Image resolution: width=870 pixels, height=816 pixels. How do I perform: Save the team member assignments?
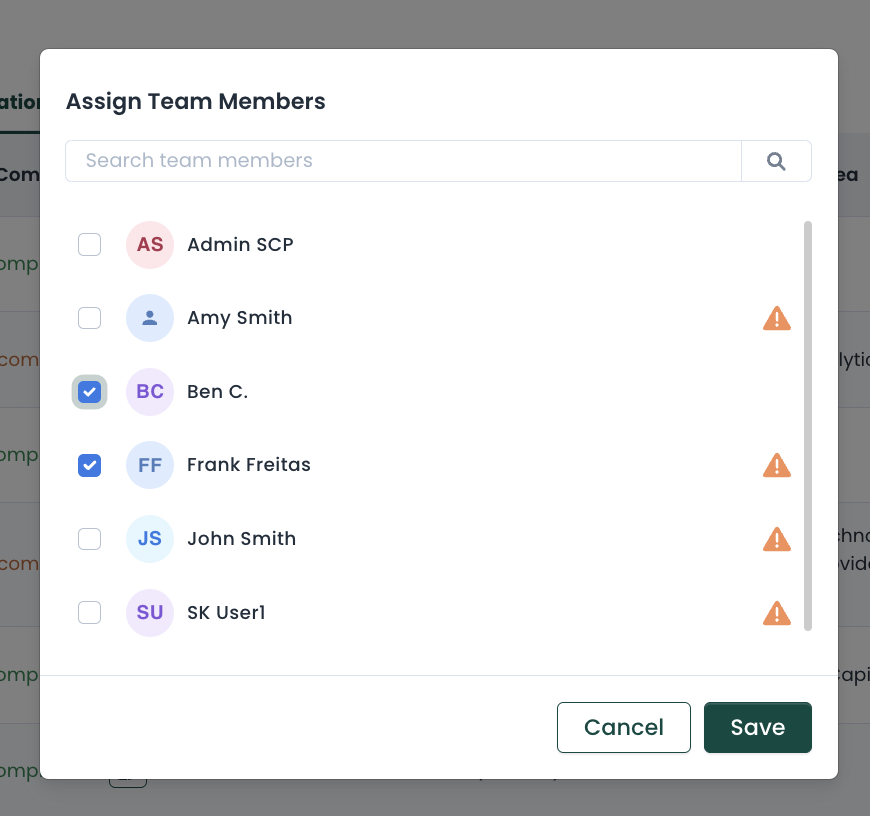click(757, 727)
